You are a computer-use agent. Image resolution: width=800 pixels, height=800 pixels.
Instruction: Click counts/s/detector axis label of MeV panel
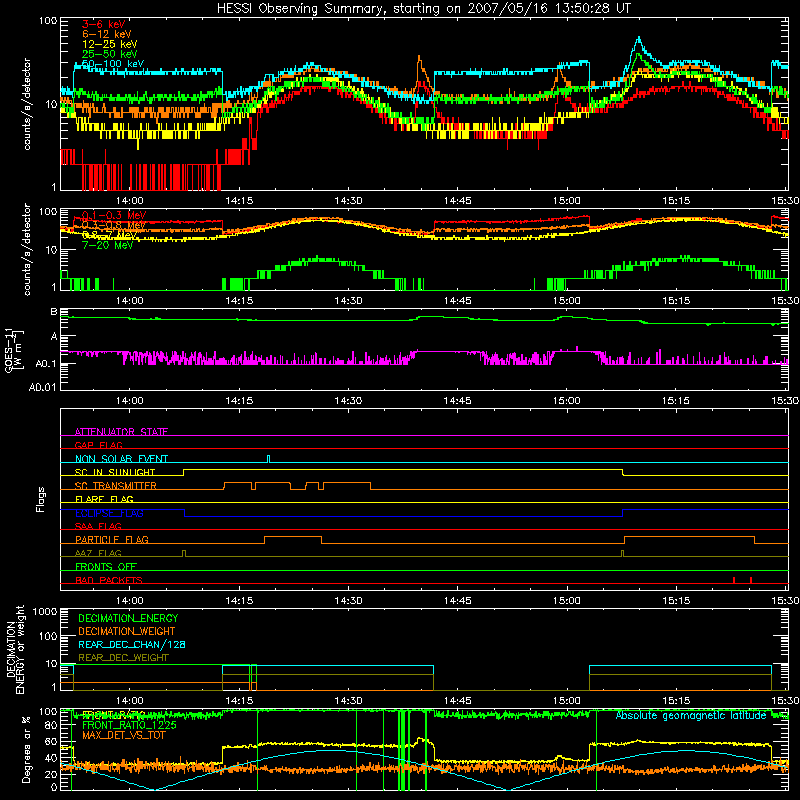tap(27, 249)
